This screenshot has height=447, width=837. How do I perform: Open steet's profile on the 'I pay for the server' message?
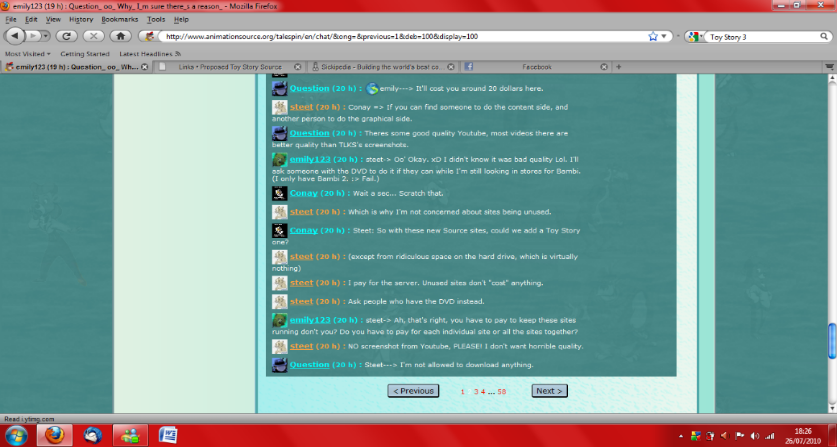(301, 283)
